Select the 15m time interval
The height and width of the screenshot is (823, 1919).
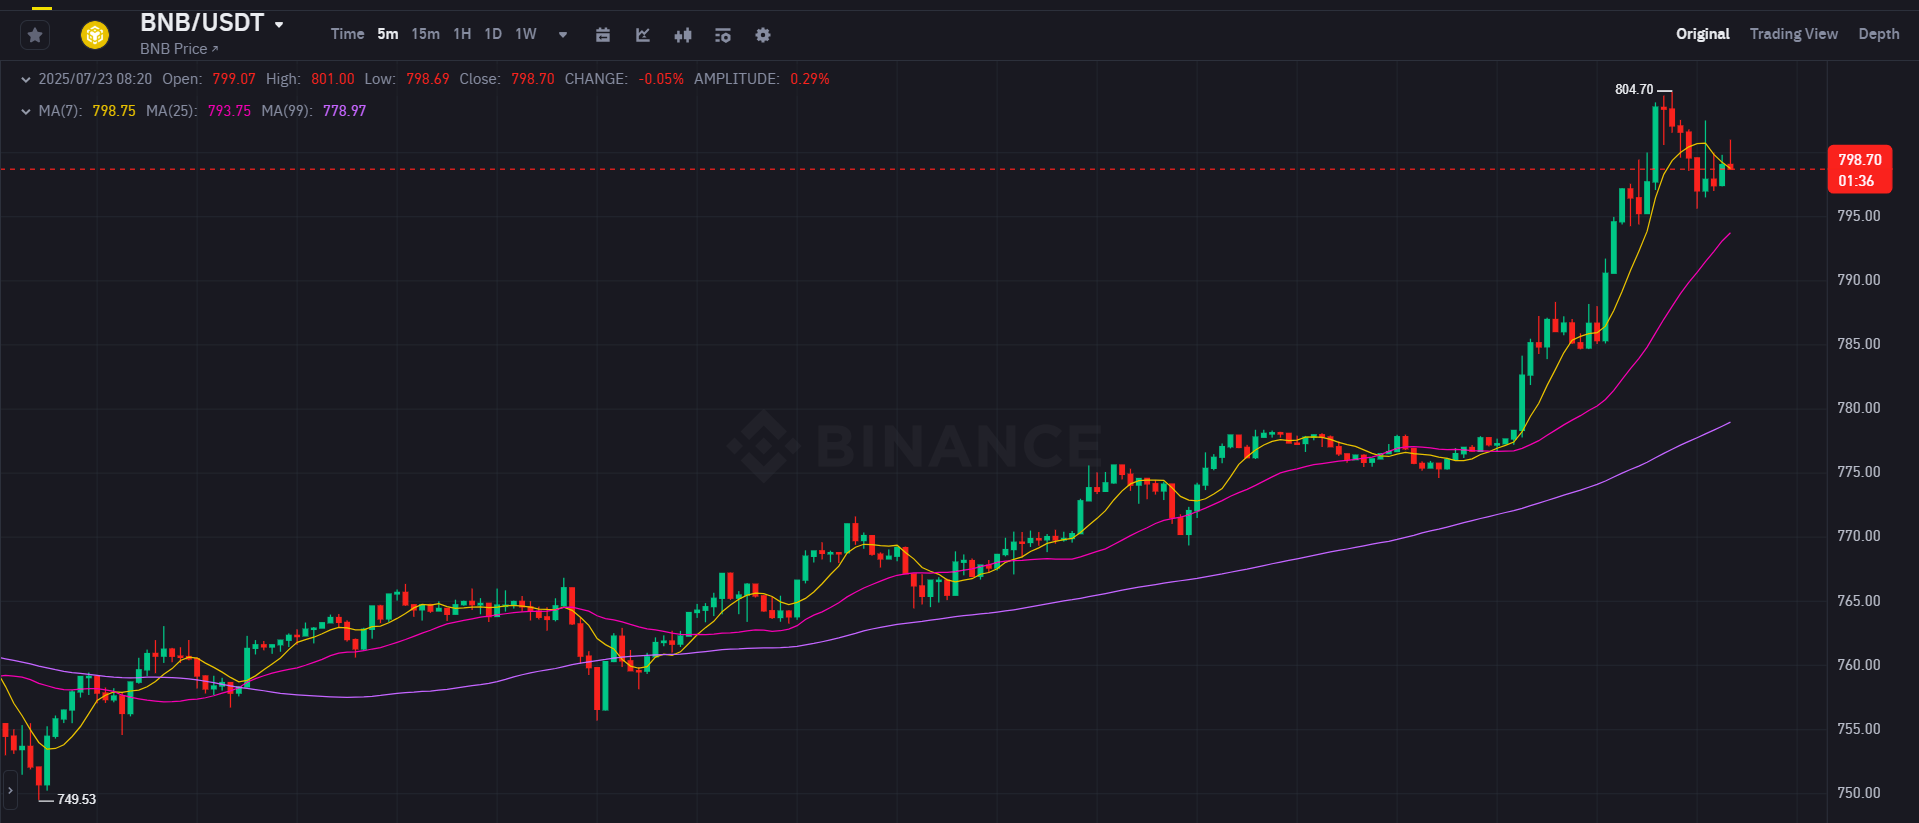425,34
